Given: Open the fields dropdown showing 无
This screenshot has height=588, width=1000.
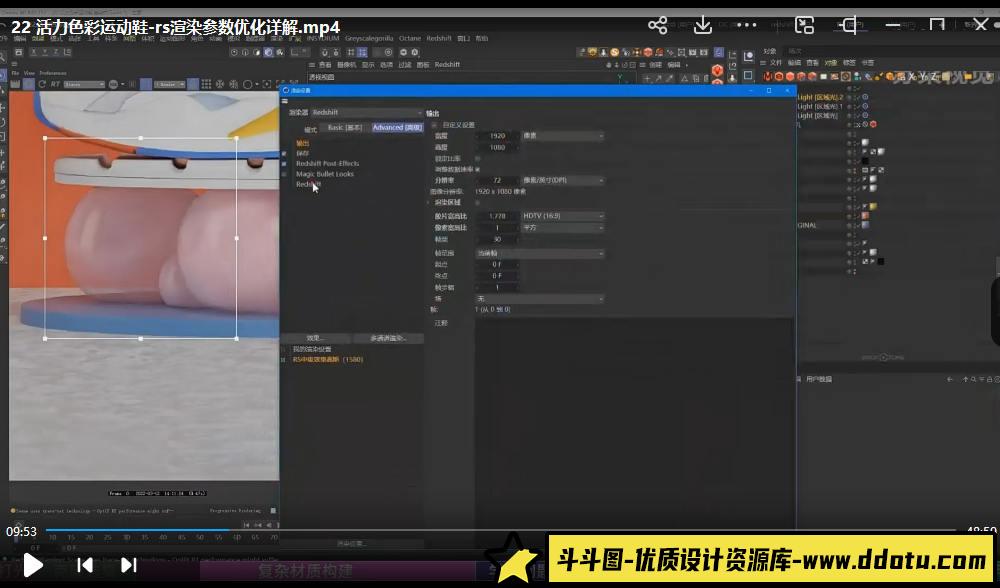Looking at the screenshot, I should point(540,298).
